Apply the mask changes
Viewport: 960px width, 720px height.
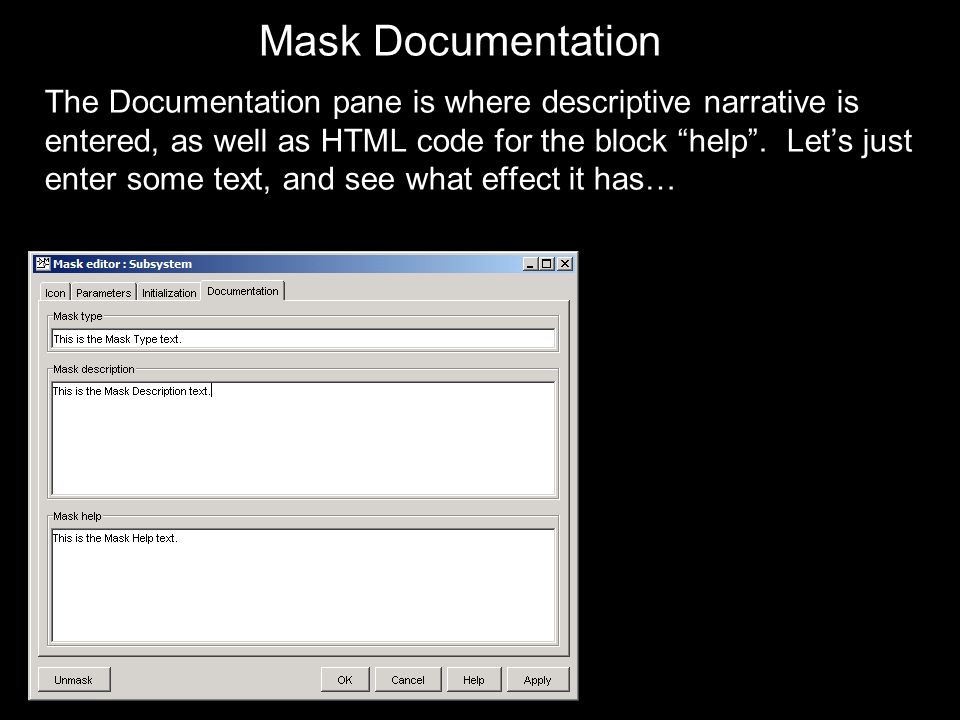pyautogui.click(x=538, y=680)
